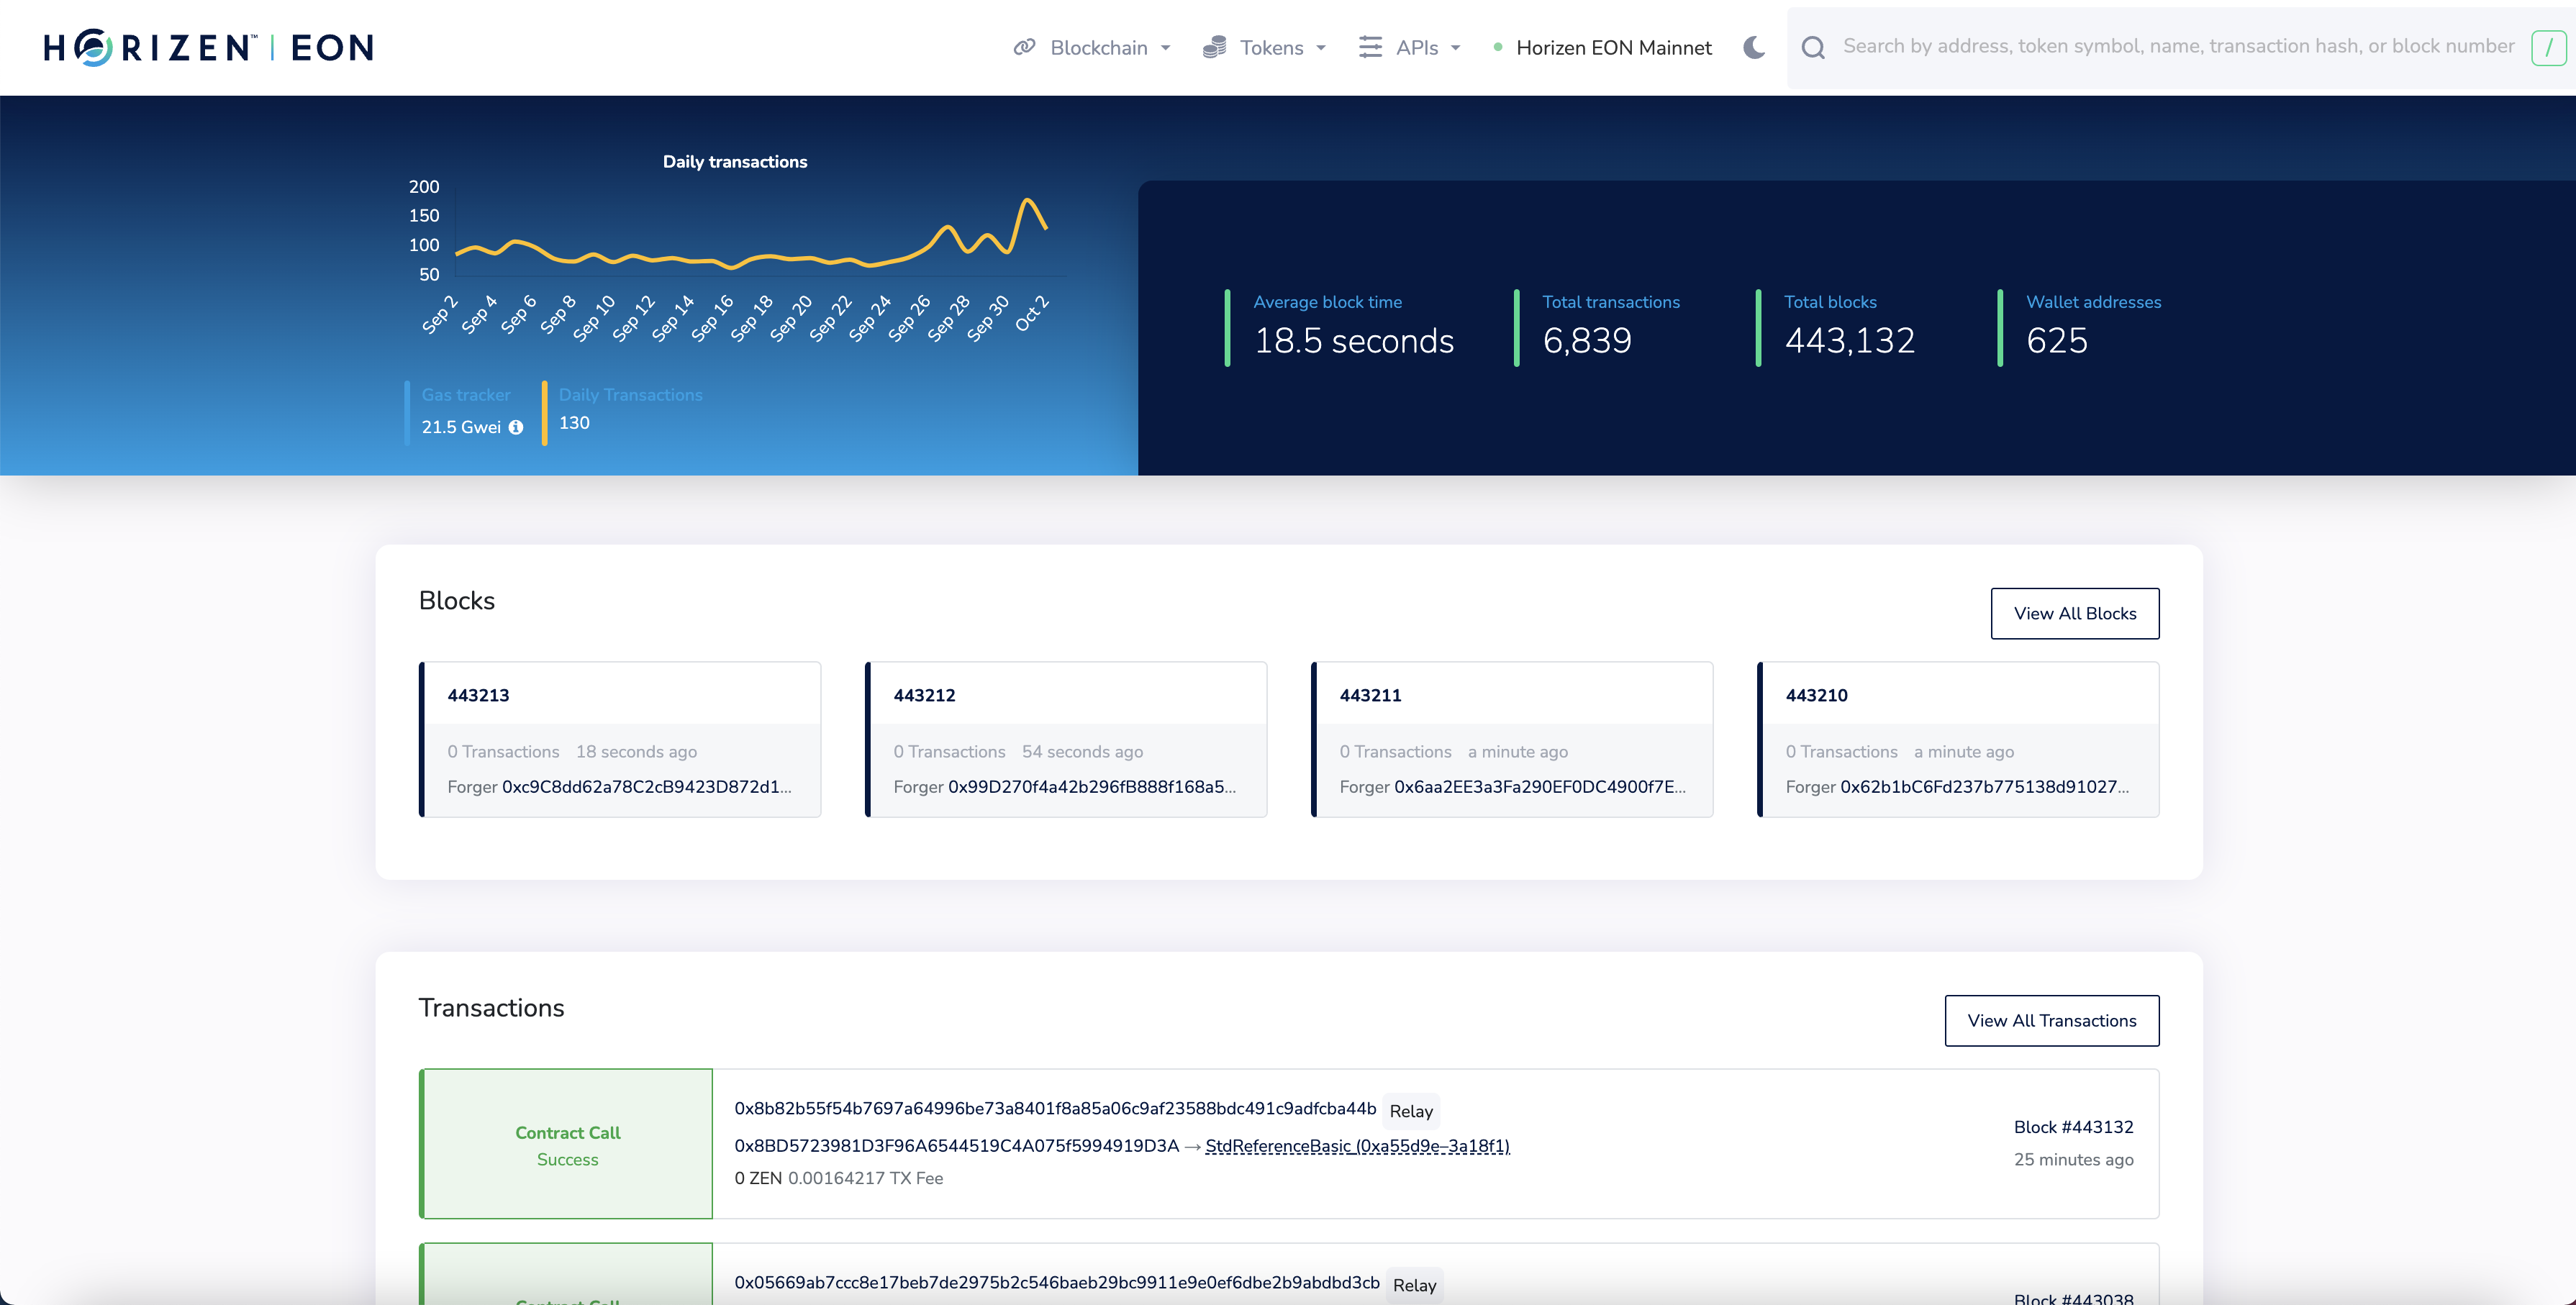Click the Sep 2 chart axis label

439,315
